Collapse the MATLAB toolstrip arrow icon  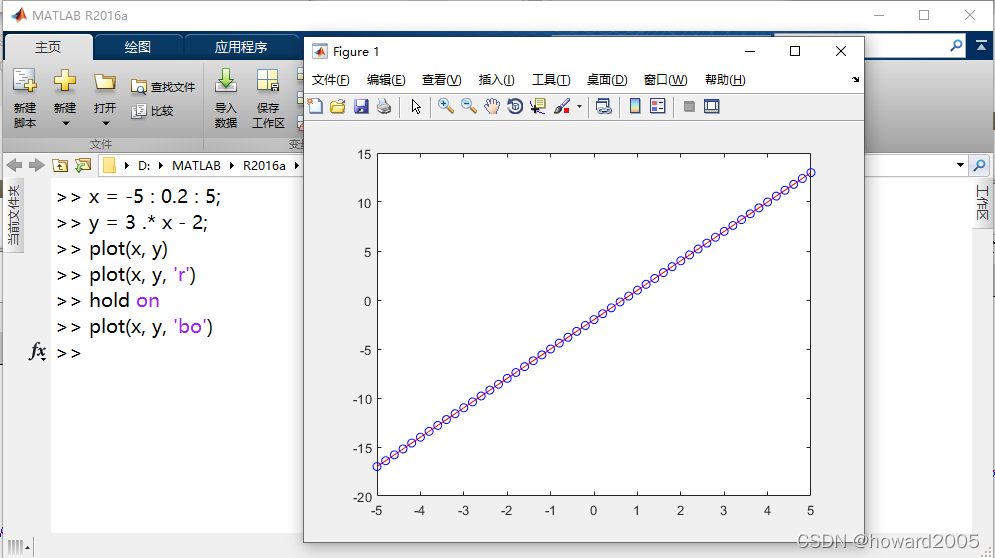[981, 46]
